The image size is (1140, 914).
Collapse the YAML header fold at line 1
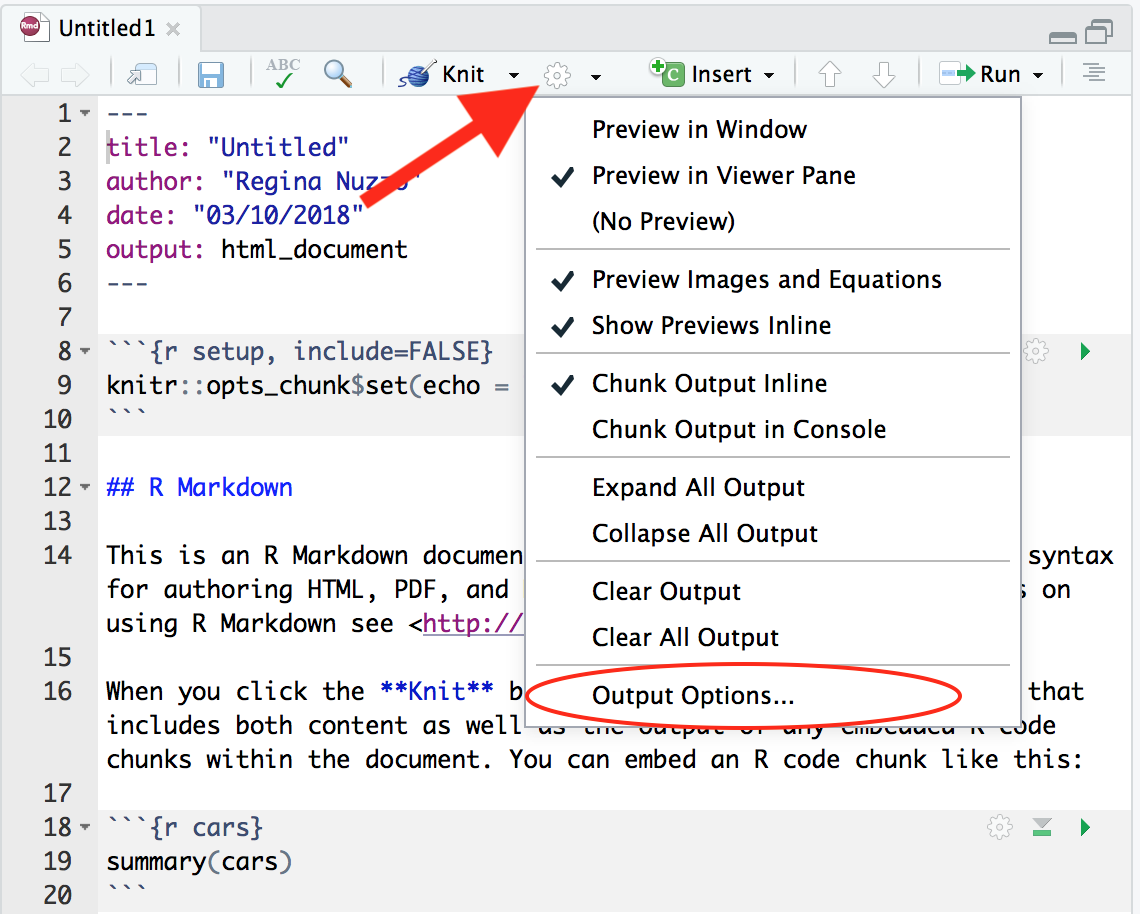pyautogui.click(x=85, y=113)
